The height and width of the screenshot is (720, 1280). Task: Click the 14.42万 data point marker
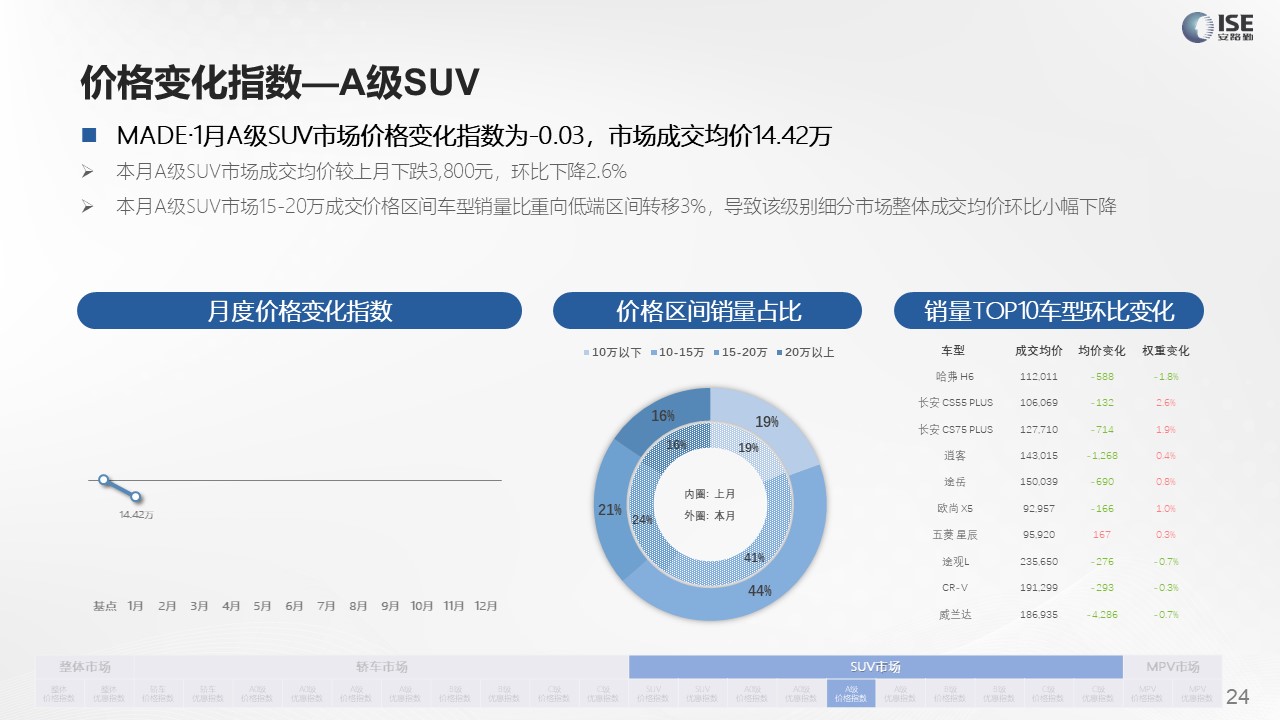click(x=136, y=497)
